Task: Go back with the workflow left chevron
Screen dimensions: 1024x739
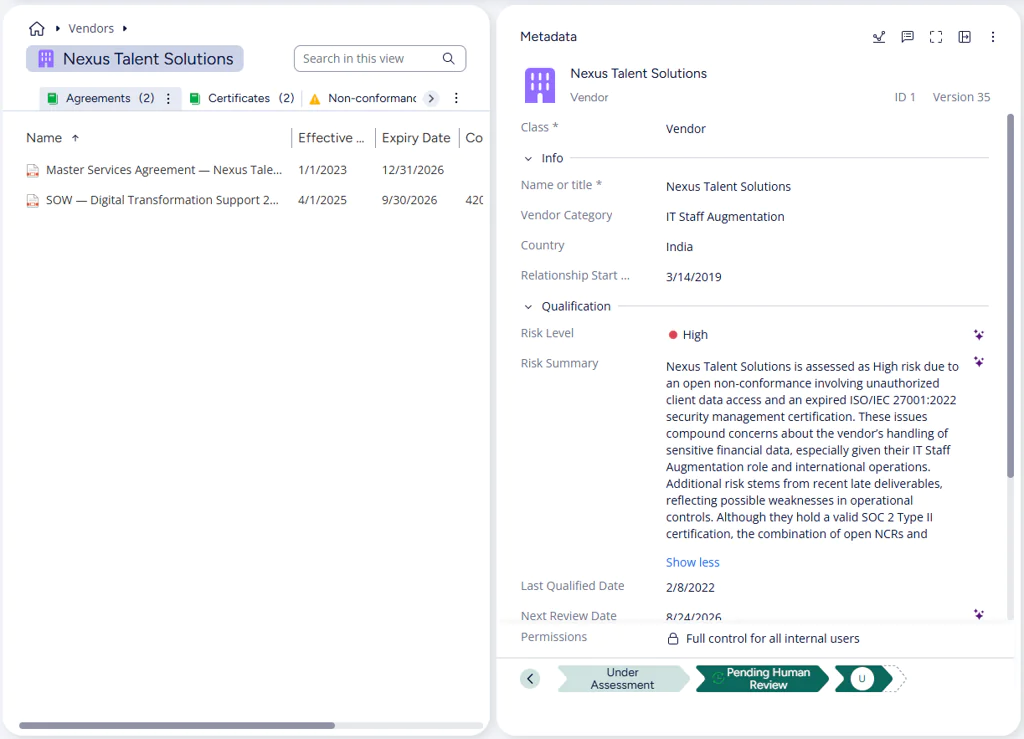Action: pos(530,679)
